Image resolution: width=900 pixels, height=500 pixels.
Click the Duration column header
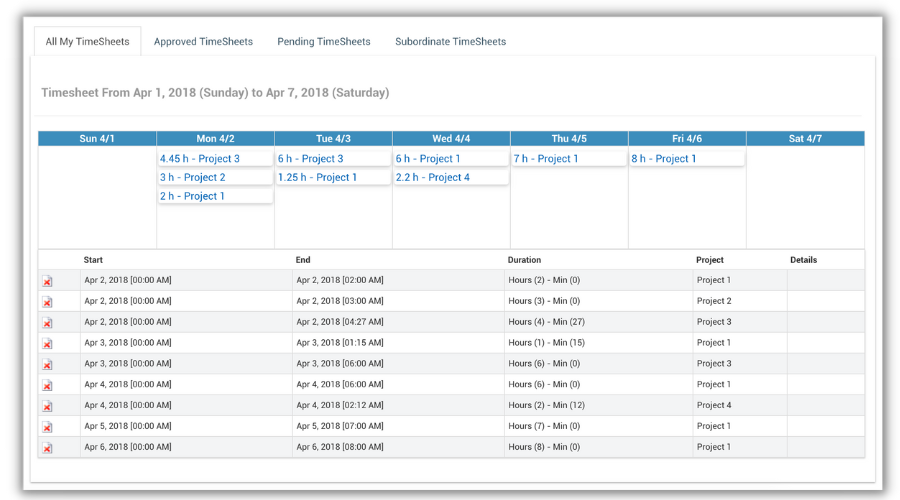(x=524, y=260)
